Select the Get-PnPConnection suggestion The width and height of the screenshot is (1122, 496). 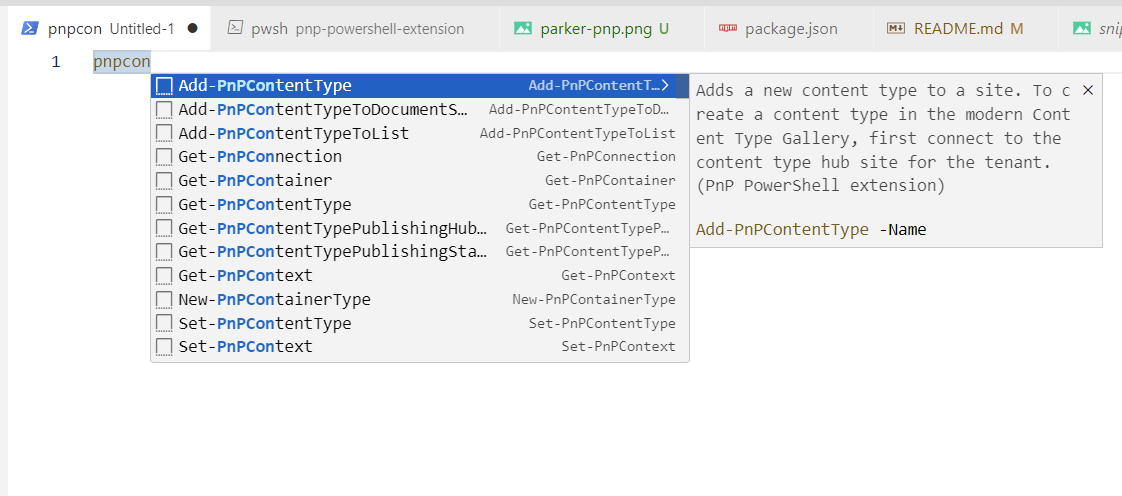pyautogui.click(x=420, y=157)
